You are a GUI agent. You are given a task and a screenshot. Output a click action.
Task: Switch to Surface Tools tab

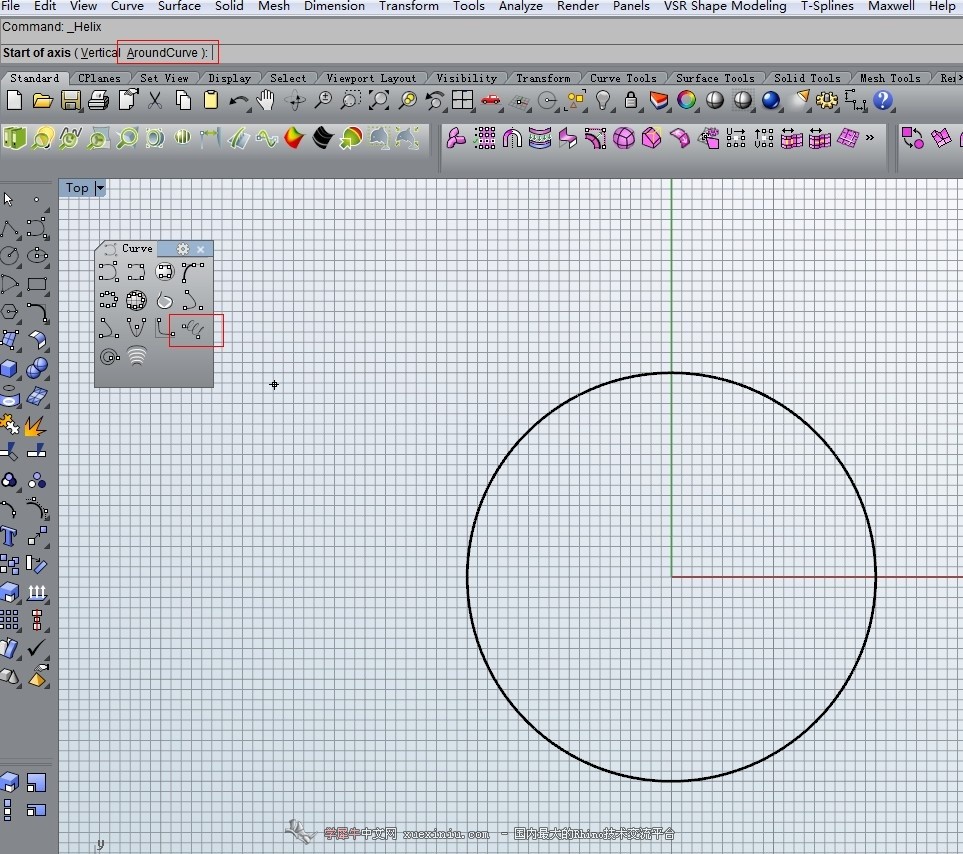click(715, 78)
